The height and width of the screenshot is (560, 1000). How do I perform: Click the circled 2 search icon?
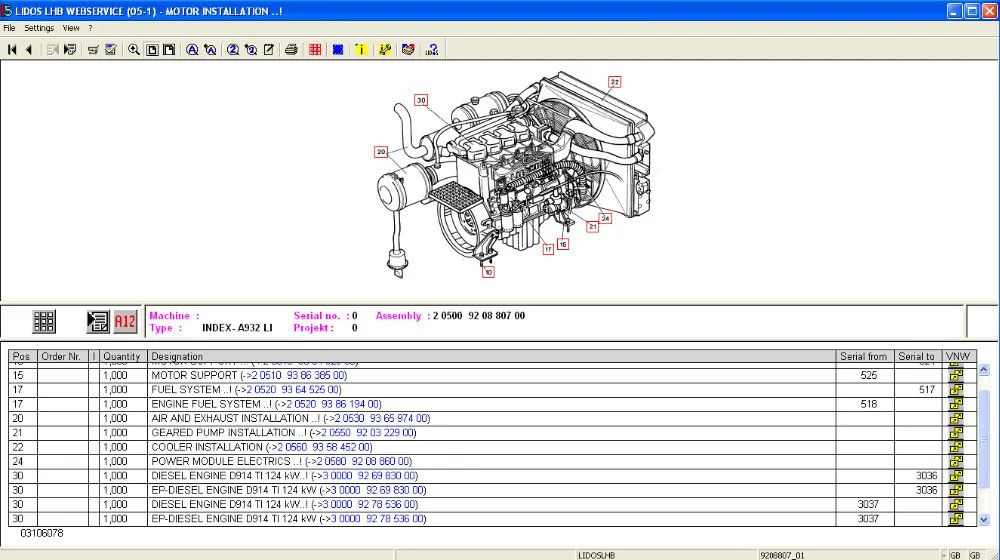pos(233,50)
